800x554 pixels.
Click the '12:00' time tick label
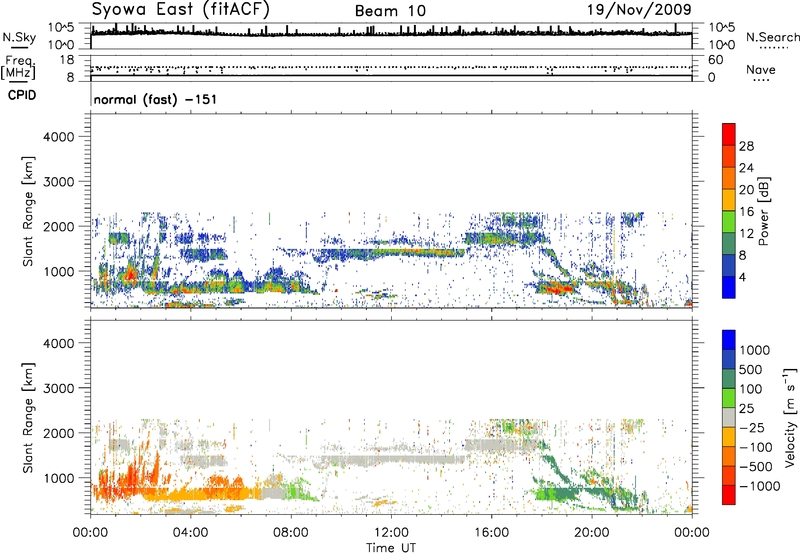391,533
